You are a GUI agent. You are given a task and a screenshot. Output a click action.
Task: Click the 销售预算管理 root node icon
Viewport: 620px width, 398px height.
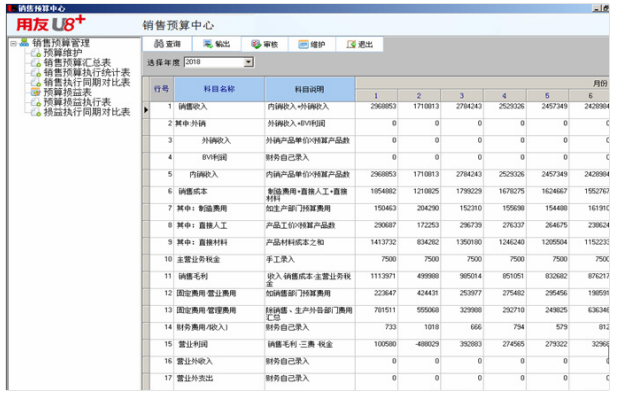point(25,42)
